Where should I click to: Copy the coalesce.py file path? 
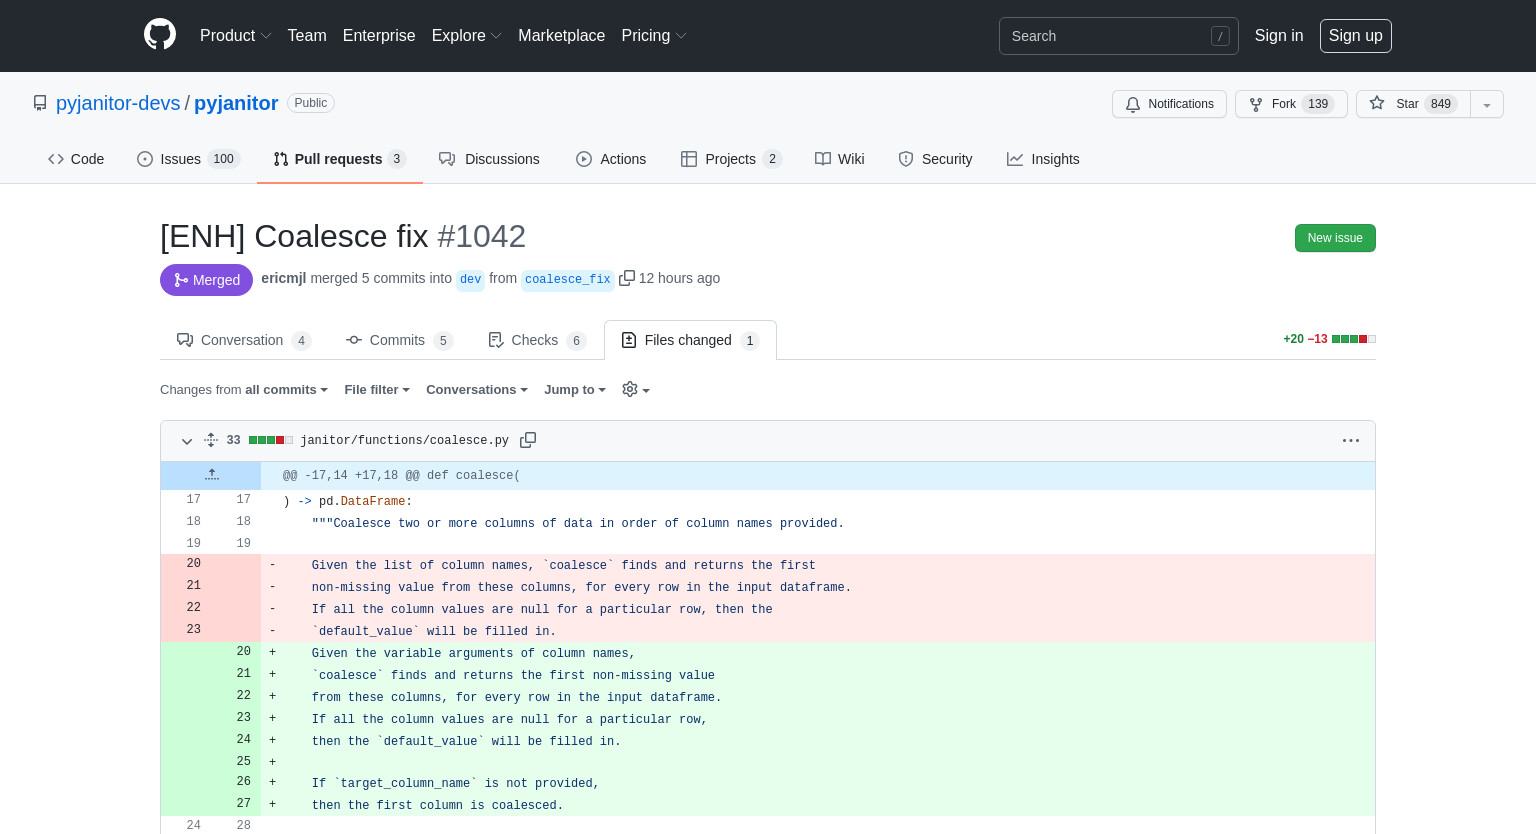528,440
